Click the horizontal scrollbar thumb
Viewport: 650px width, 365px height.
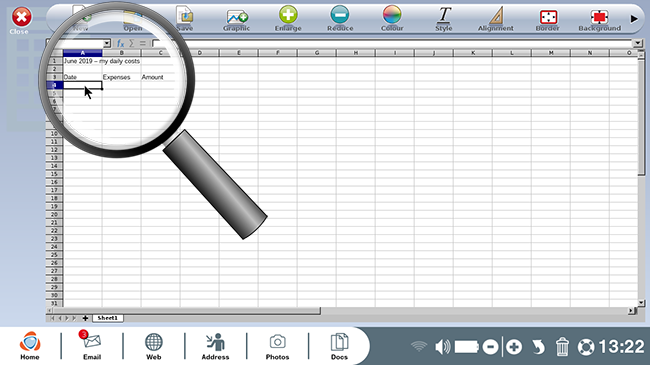click(187, 310)
